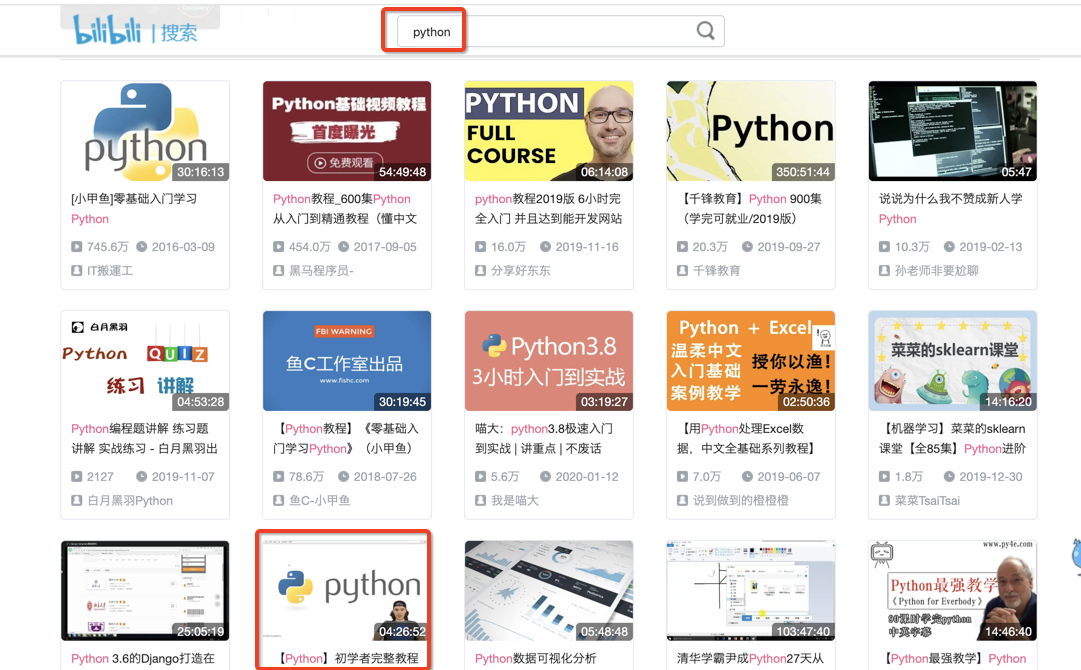The image size is (1081, 670).
Task: Click the play count icon beside 16.0万
Action: (481, 247)
